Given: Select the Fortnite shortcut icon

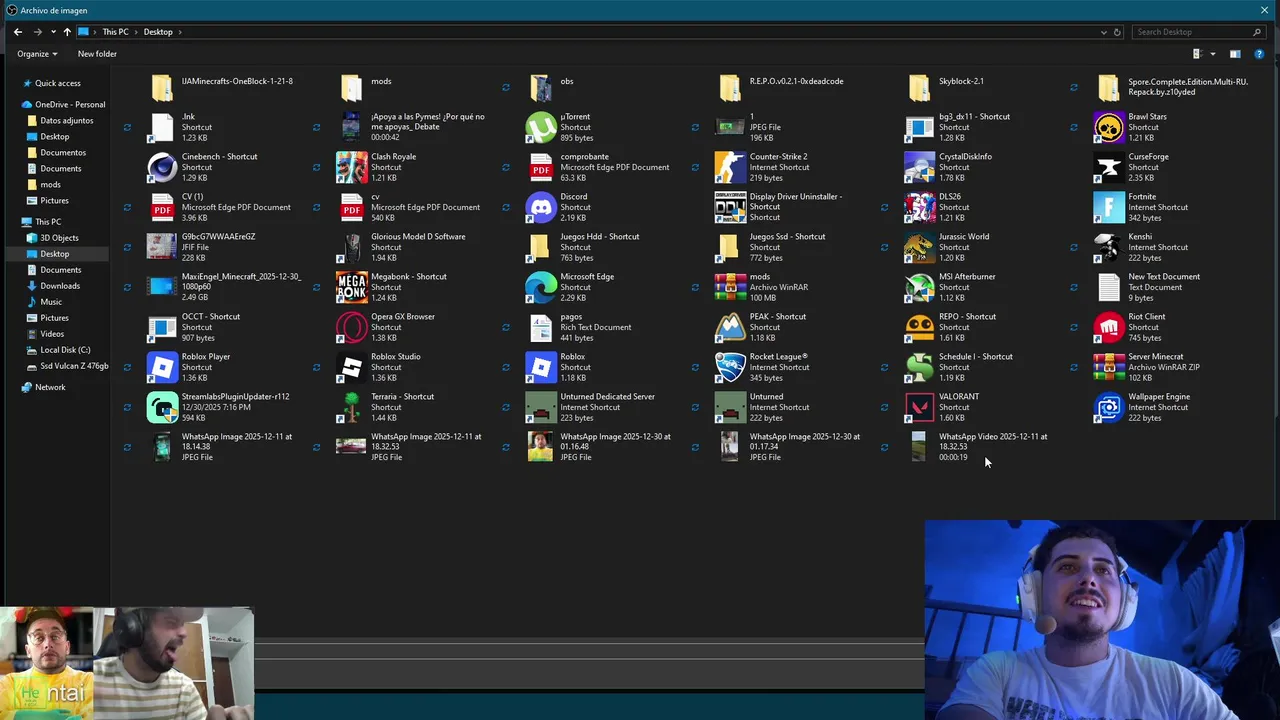Looking at the screenshot, I should coord(1109,207).
